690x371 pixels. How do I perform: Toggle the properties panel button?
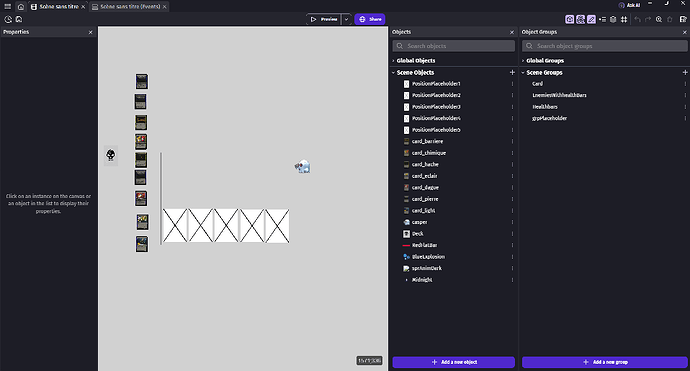point(591,19)
